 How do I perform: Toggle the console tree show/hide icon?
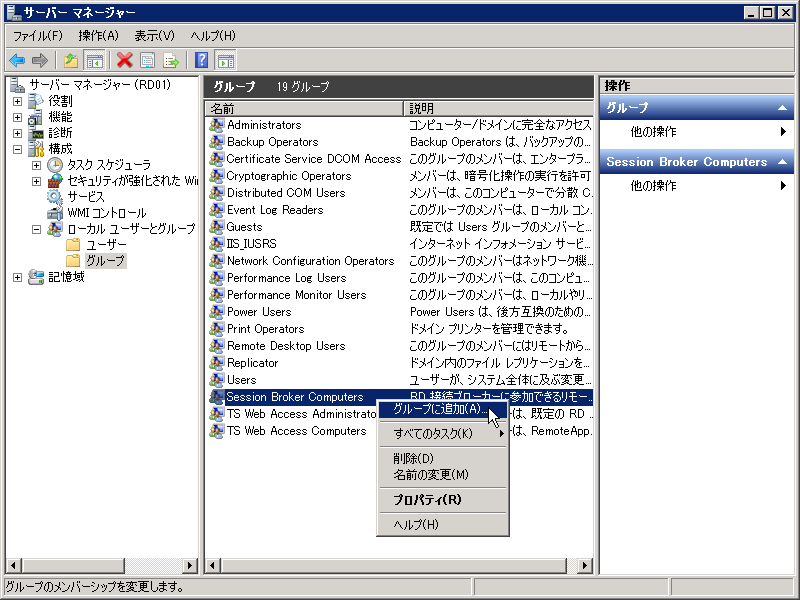coord(94,61)
